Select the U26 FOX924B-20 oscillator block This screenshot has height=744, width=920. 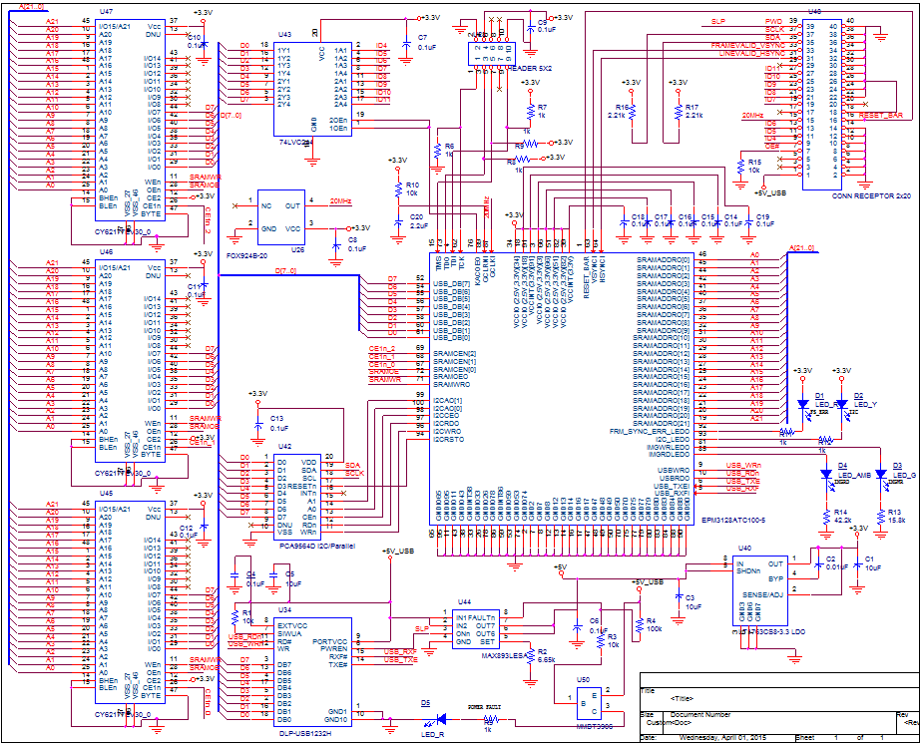coord(282,217)
